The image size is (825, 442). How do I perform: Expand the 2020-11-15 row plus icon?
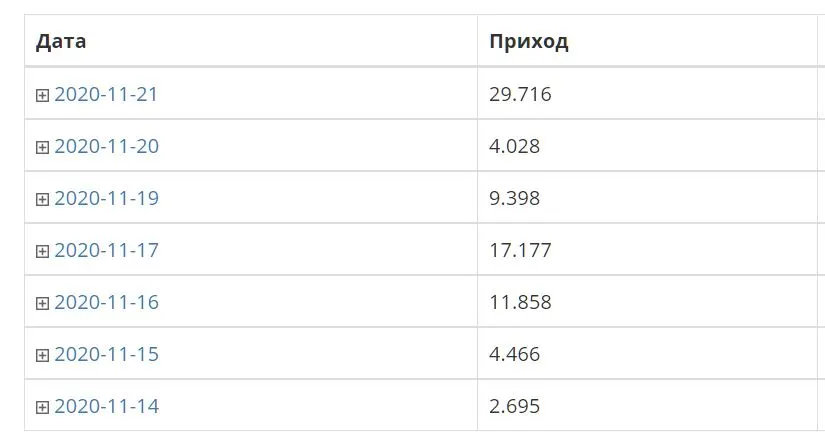42,356
